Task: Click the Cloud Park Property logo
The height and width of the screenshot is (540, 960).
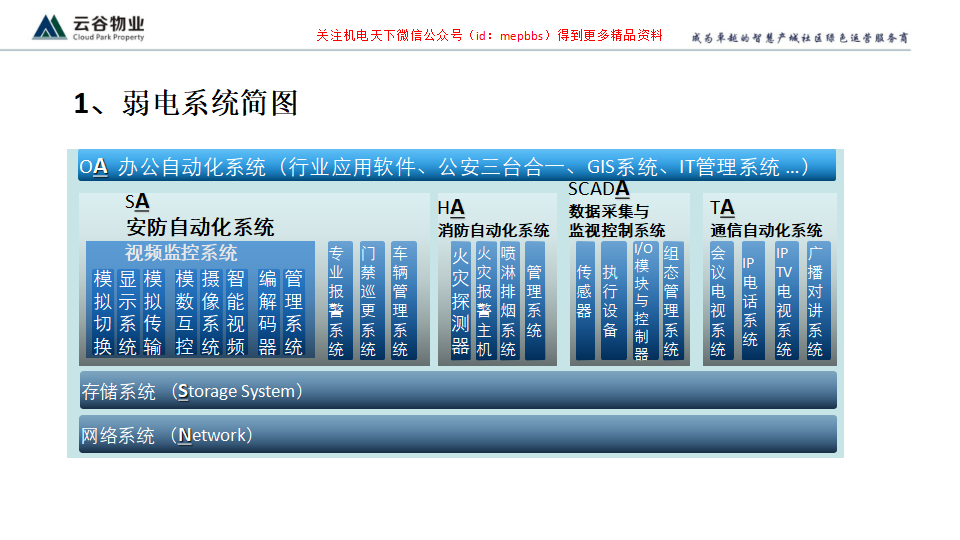Action: [x=89, y=27]
